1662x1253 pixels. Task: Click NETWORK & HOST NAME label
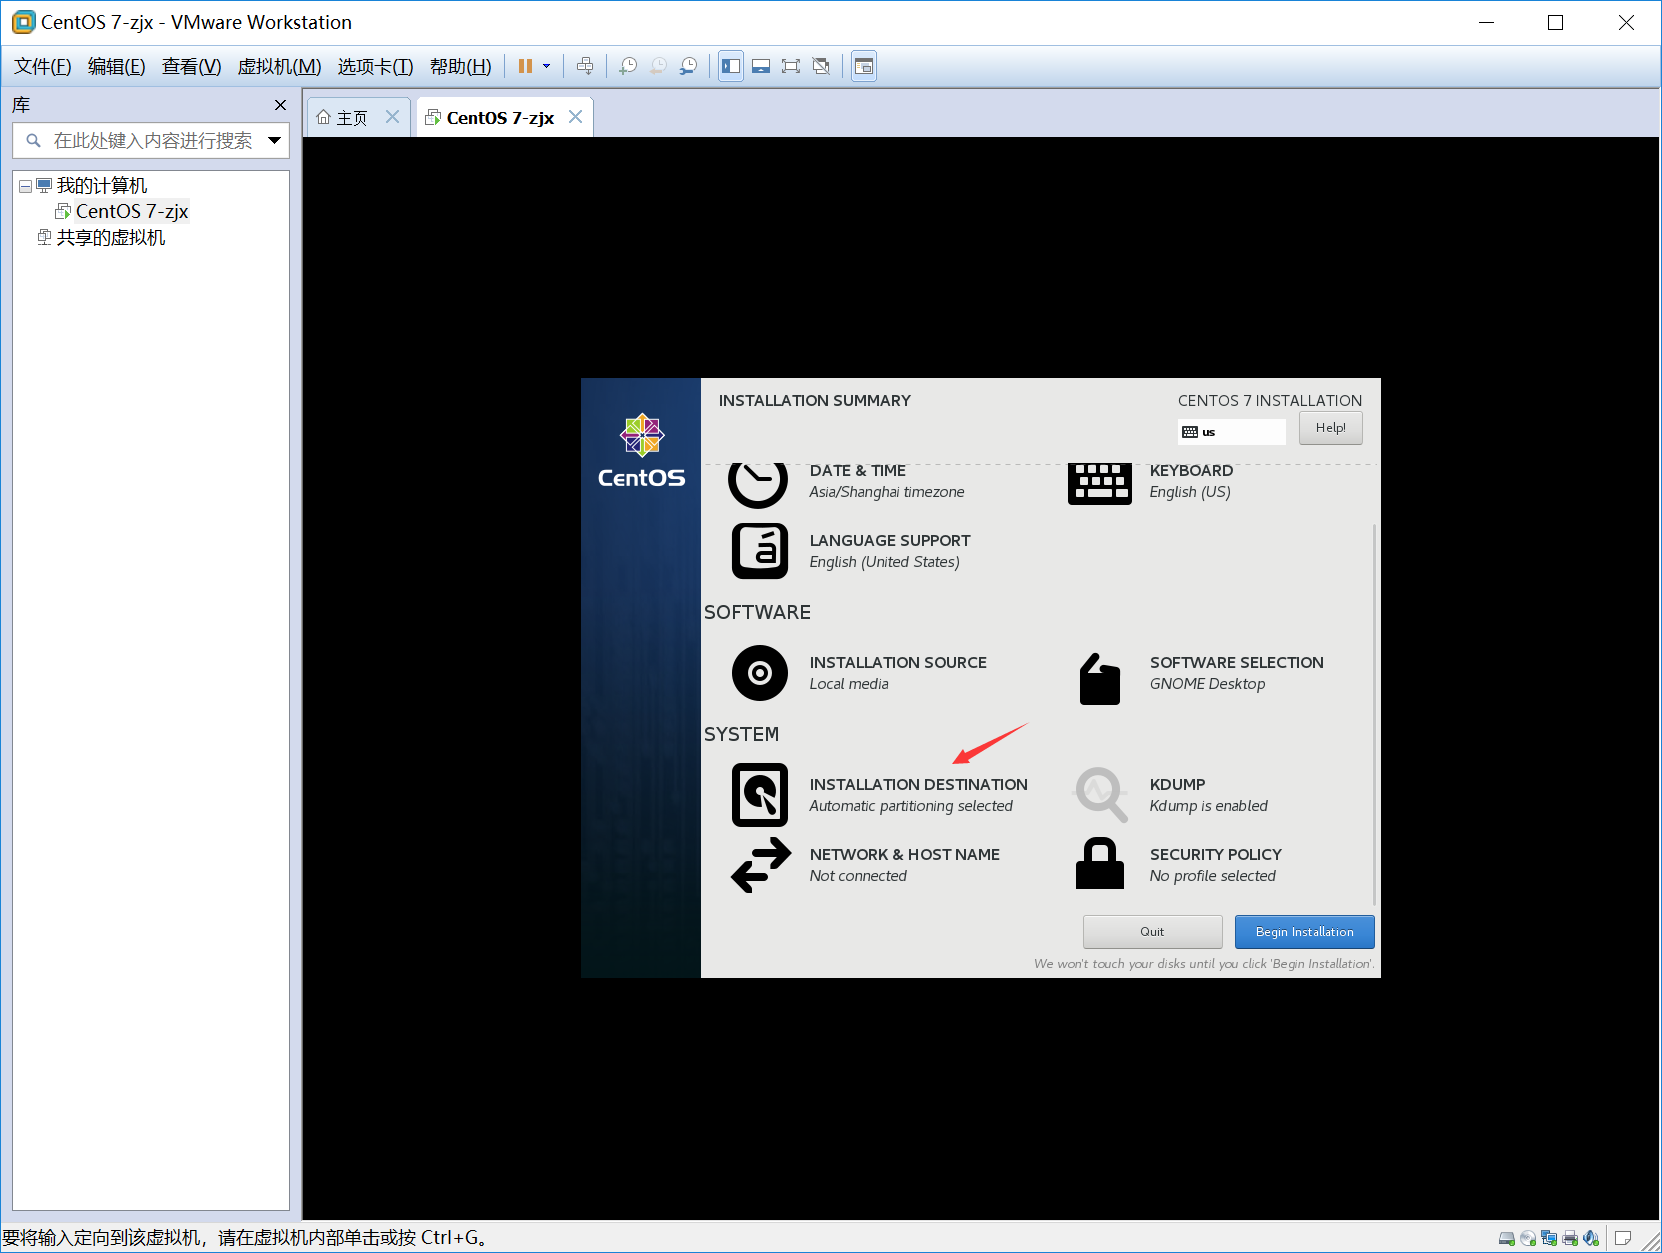click(904, 855)
